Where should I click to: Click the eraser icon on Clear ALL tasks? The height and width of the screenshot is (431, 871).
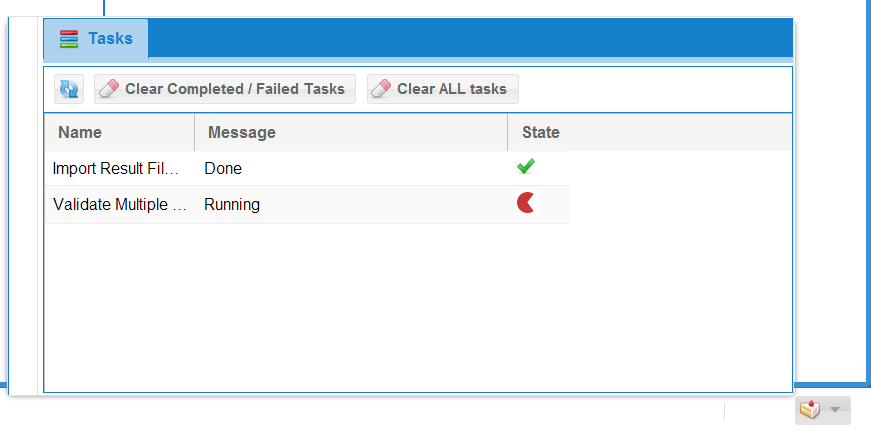(x=381, y=89)
